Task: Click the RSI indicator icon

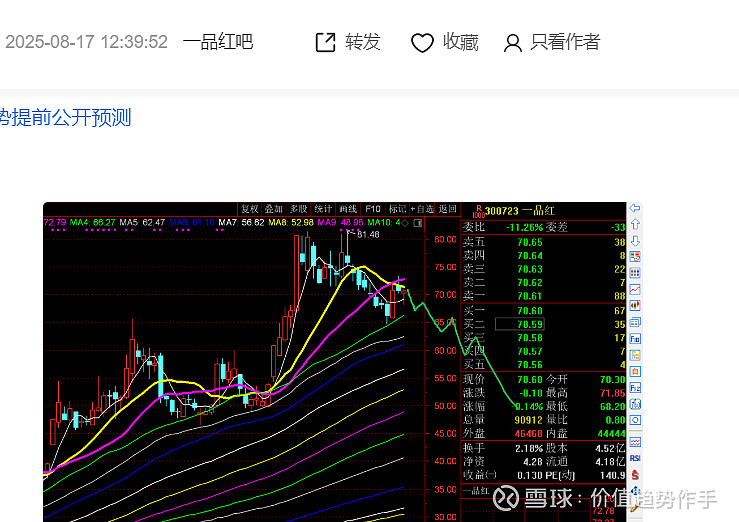Action: point(635,458)
